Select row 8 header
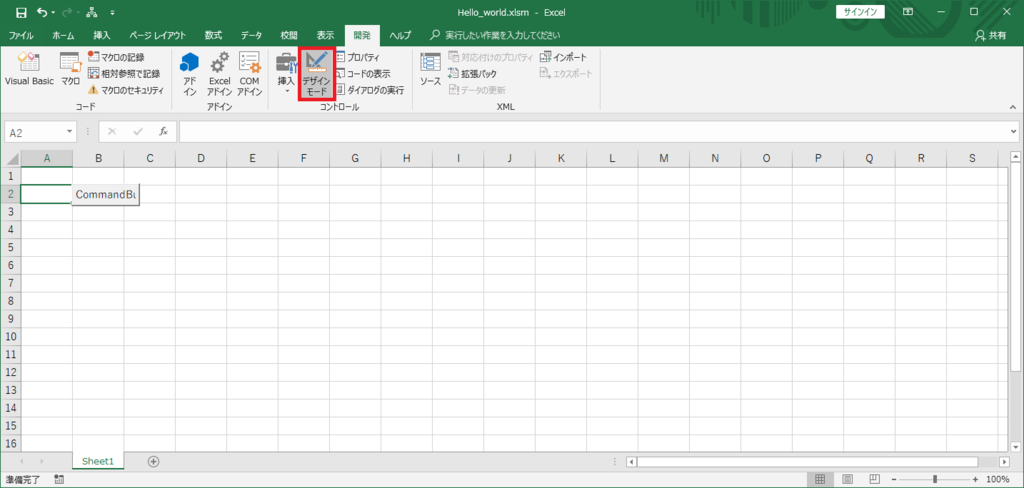Screen dimensions: 1024x488 [x=10, y=301]
